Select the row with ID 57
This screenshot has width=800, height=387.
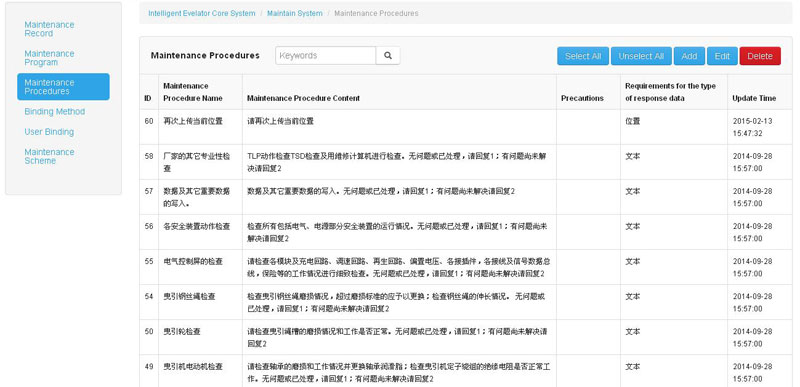pos(466,197)
